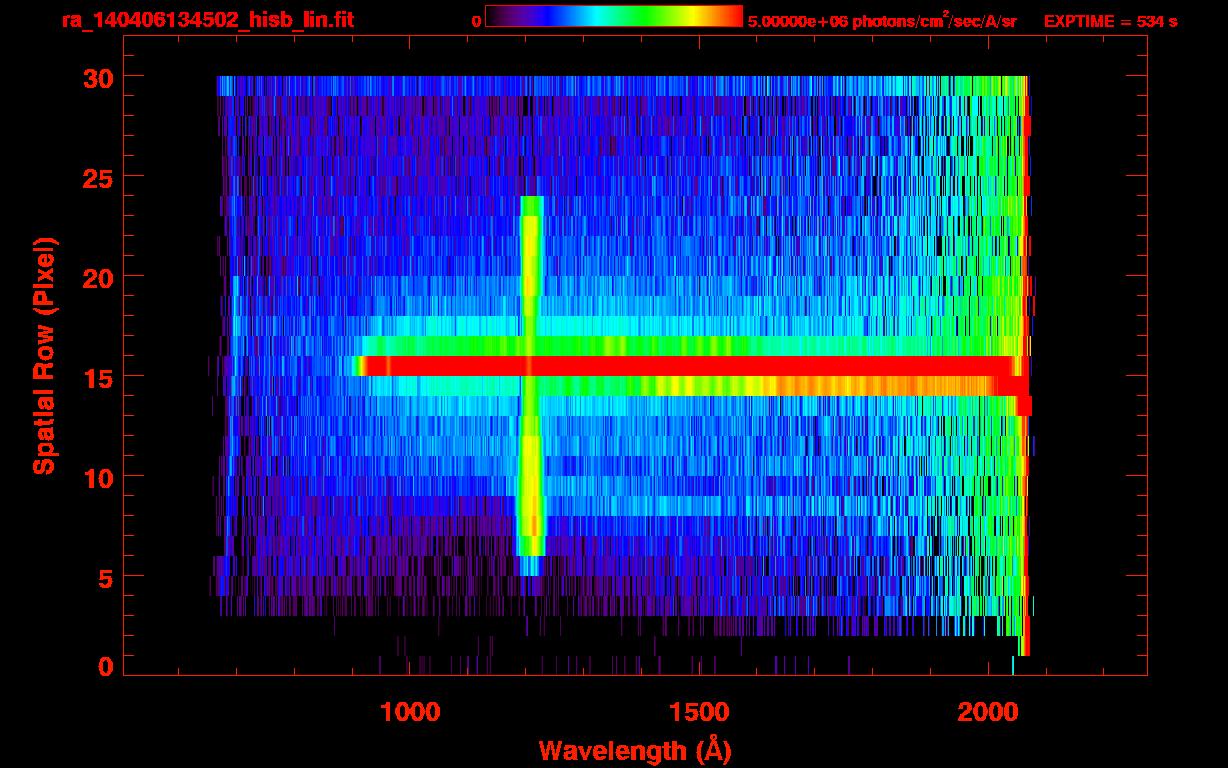Click the rainbow color scale bar

(x=614, y=16)
